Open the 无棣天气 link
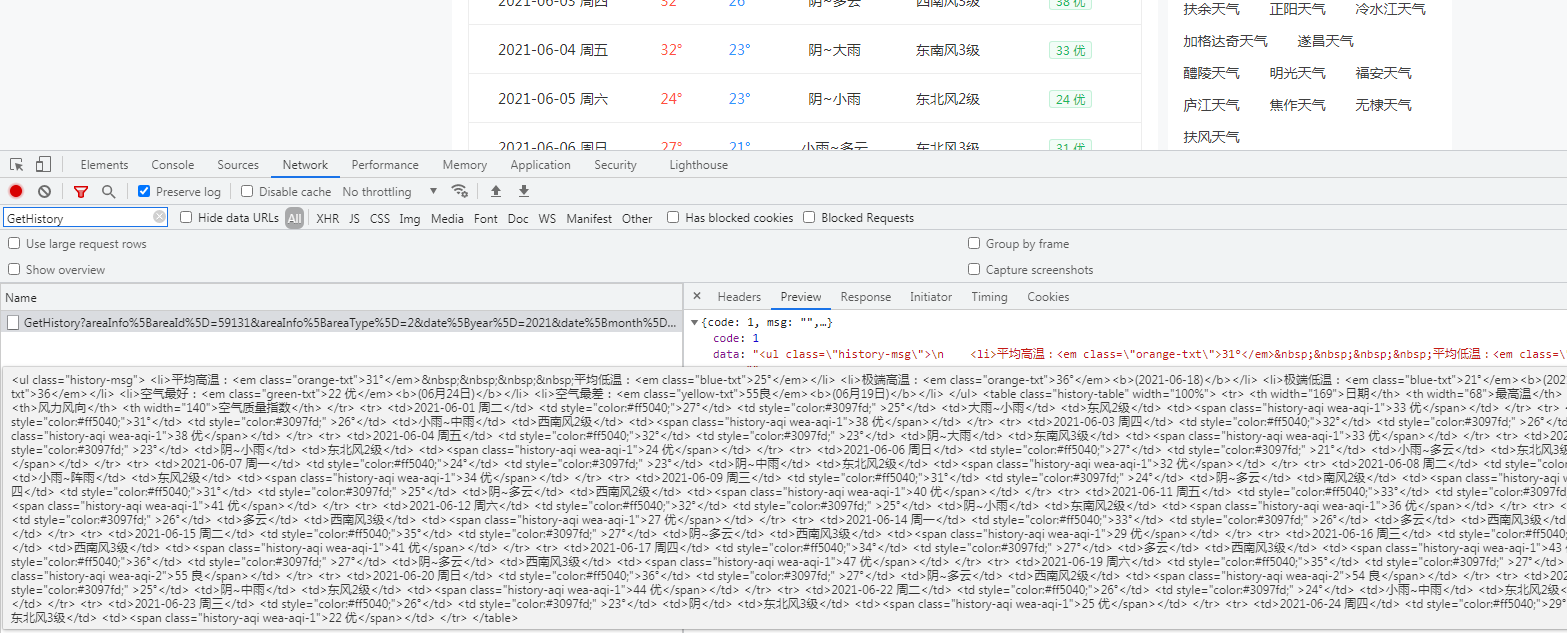Image resolution: width=1567 pixels, height=633 pixels. 1383,105
